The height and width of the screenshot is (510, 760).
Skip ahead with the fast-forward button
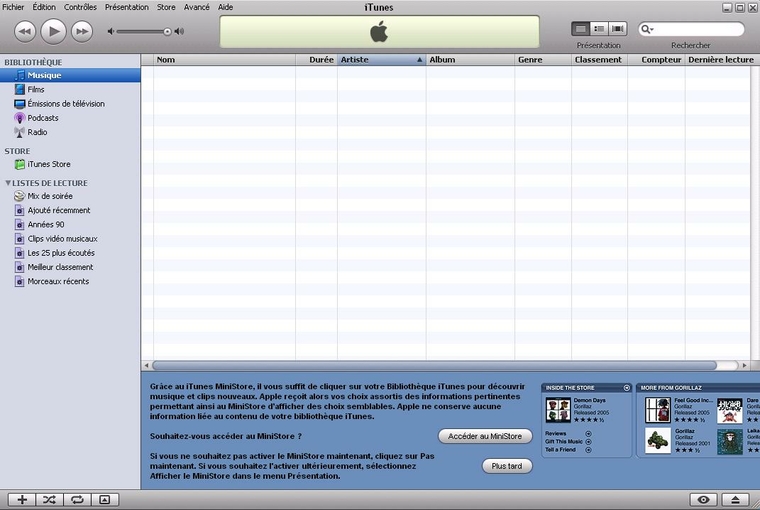click(82, 32)
